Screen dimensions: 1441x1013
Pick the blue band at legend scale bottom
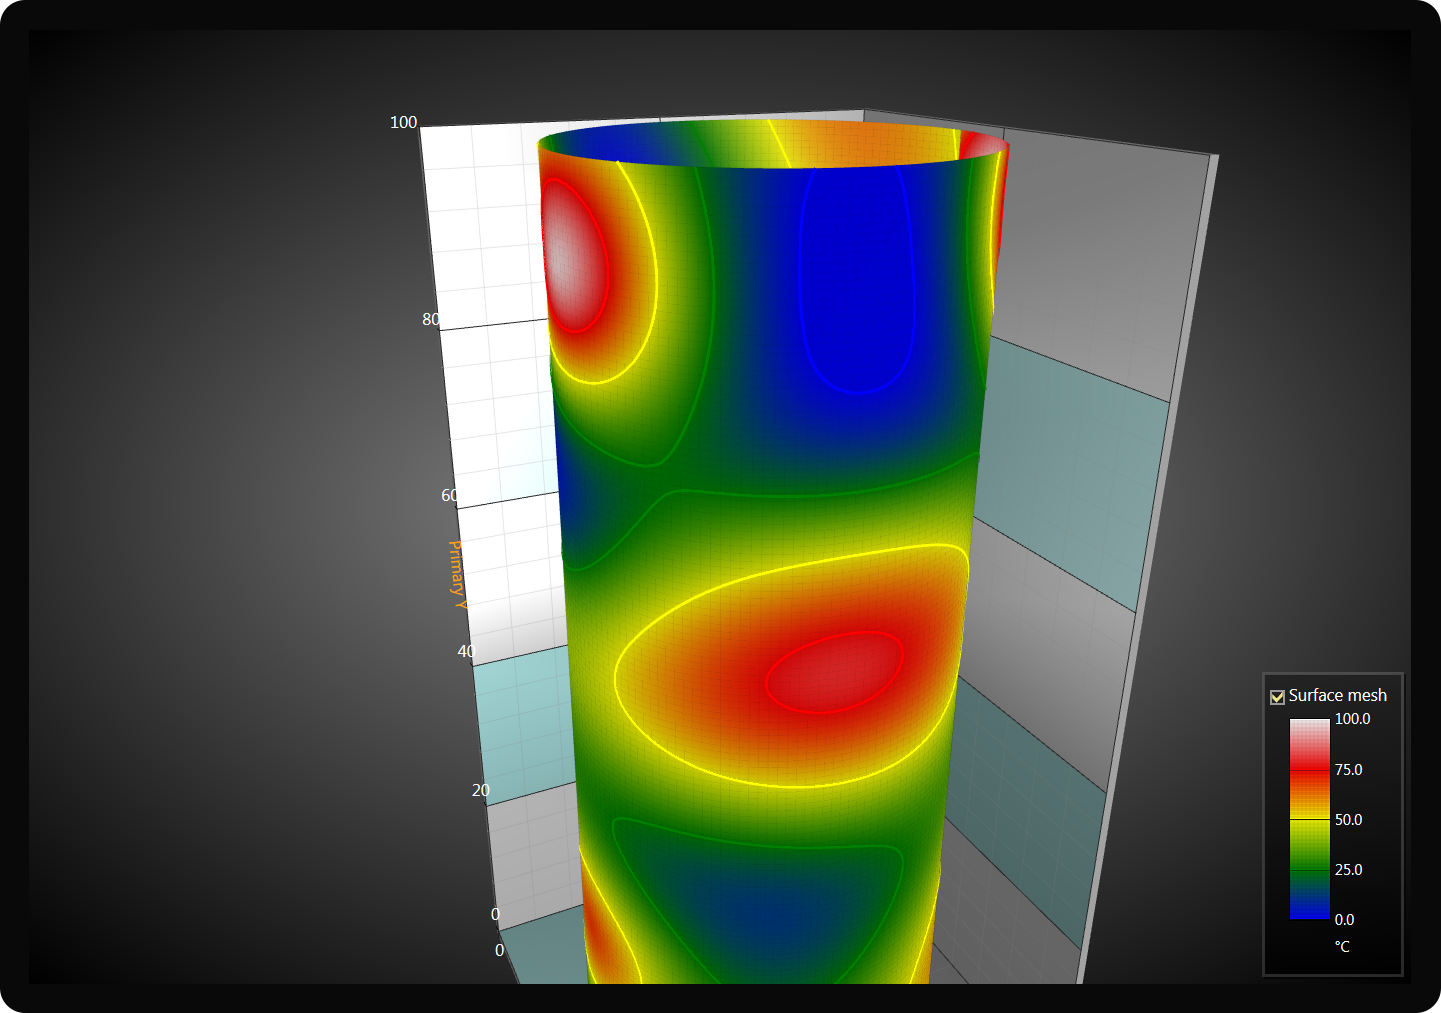pos(1309,908)
